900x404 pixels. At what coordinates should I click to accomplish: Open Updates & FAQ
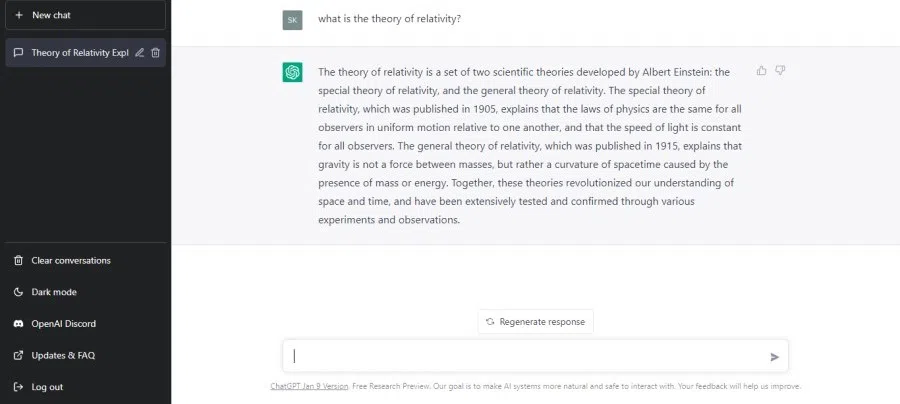63,355
